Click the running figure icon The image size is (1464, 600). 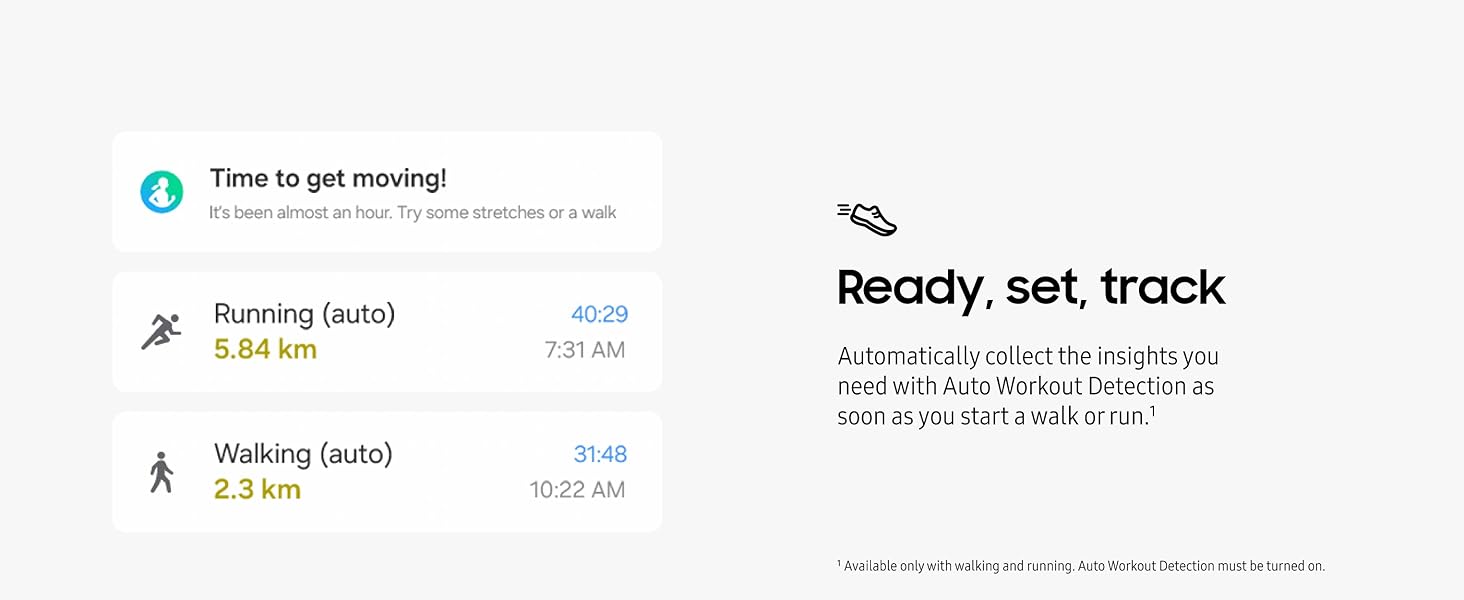tap(161, 332)
